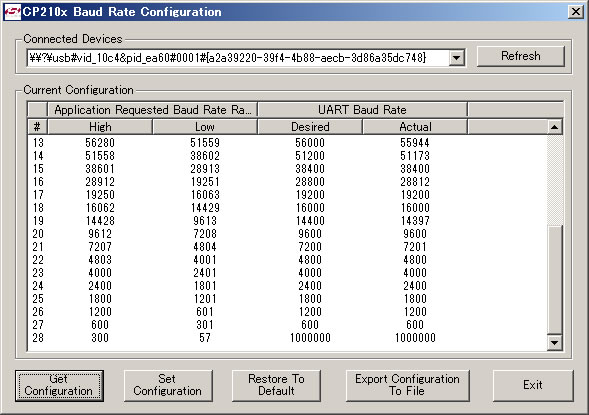Click the Low column header

pyautogui.click(x=205, y=127)
